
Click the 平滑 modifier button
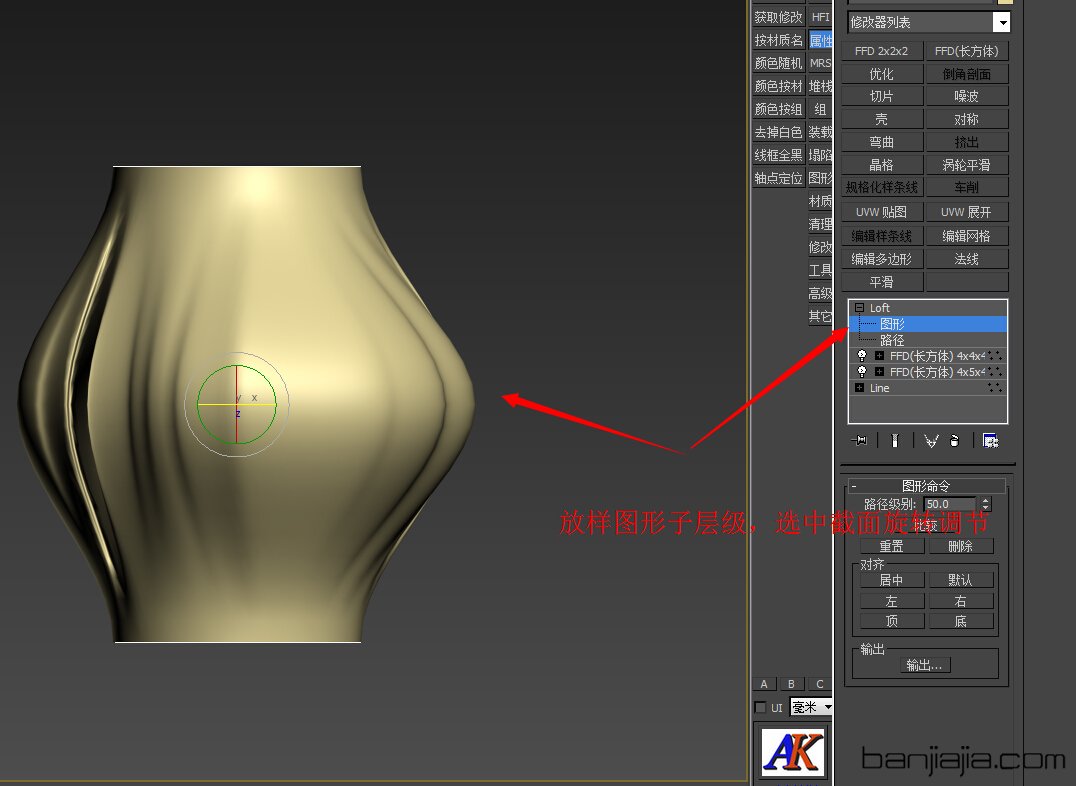click(882, 281)
